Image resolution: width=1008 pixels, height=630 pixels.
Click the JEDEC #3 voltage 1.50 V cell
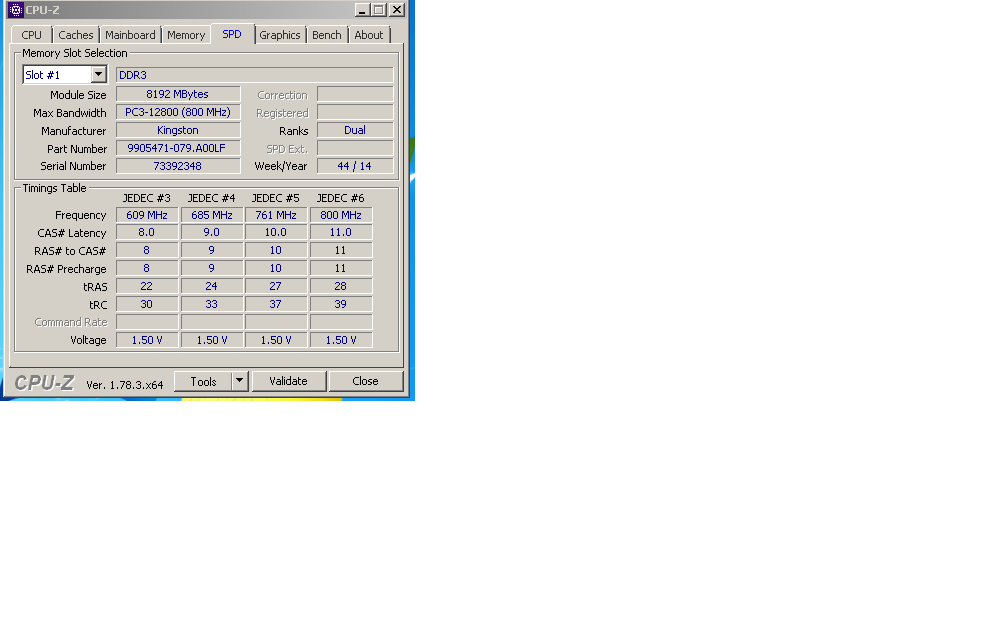[147, 340]
